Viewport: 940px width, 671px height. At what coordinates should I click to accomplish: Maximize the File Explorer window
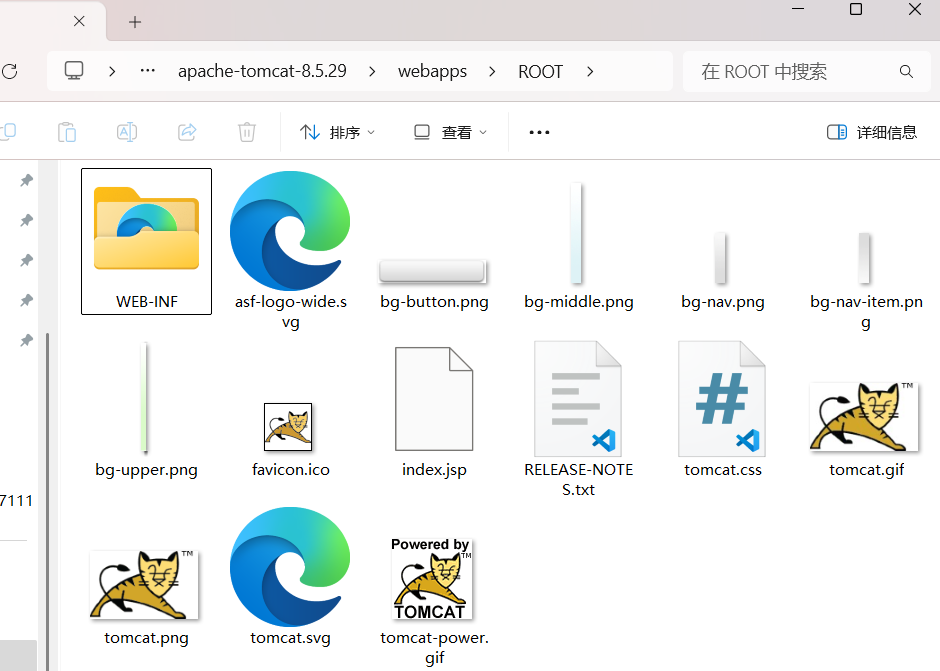click(x=856, y=9)
